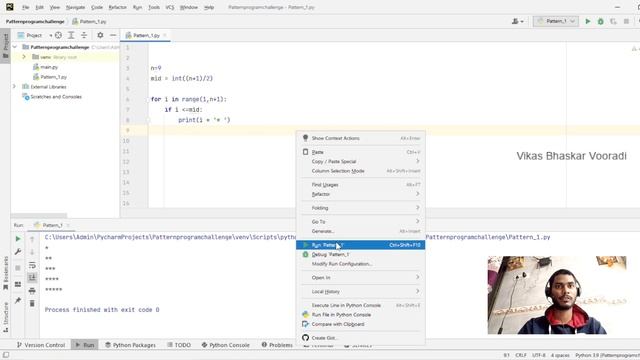Click print icon in Run panel
Viewport: 640px width, 360px height.
tap(32, 291)
